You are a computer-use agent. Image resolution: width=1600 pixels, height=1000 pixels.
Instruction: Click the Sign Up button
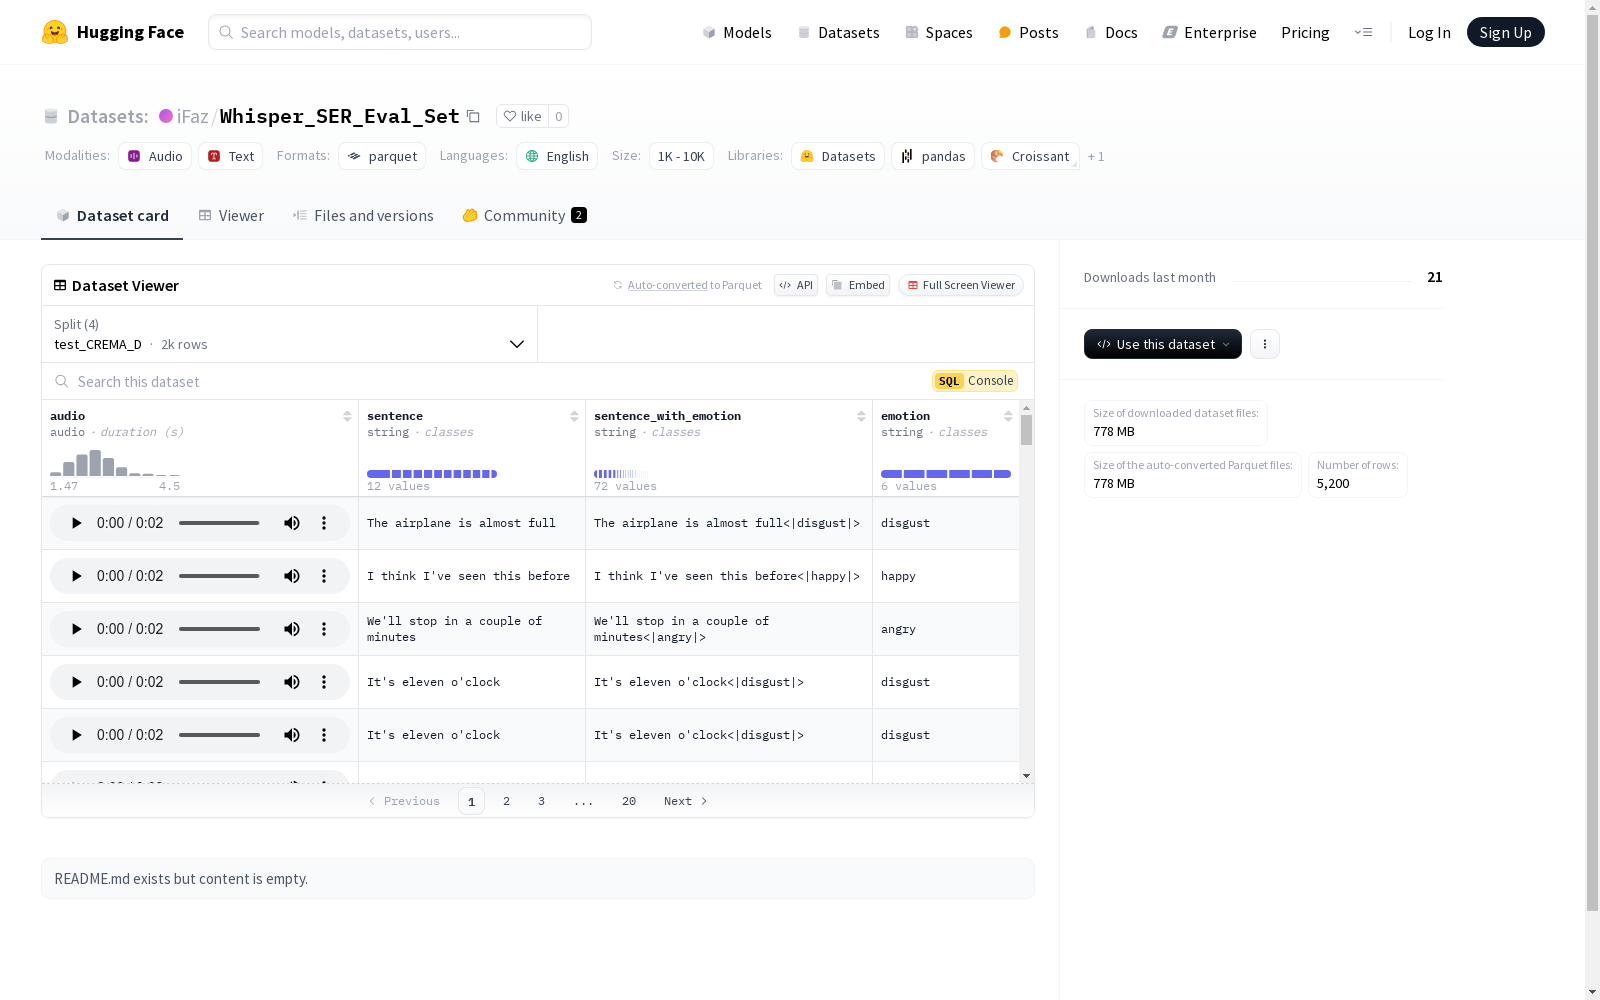tap(1505, 32)
